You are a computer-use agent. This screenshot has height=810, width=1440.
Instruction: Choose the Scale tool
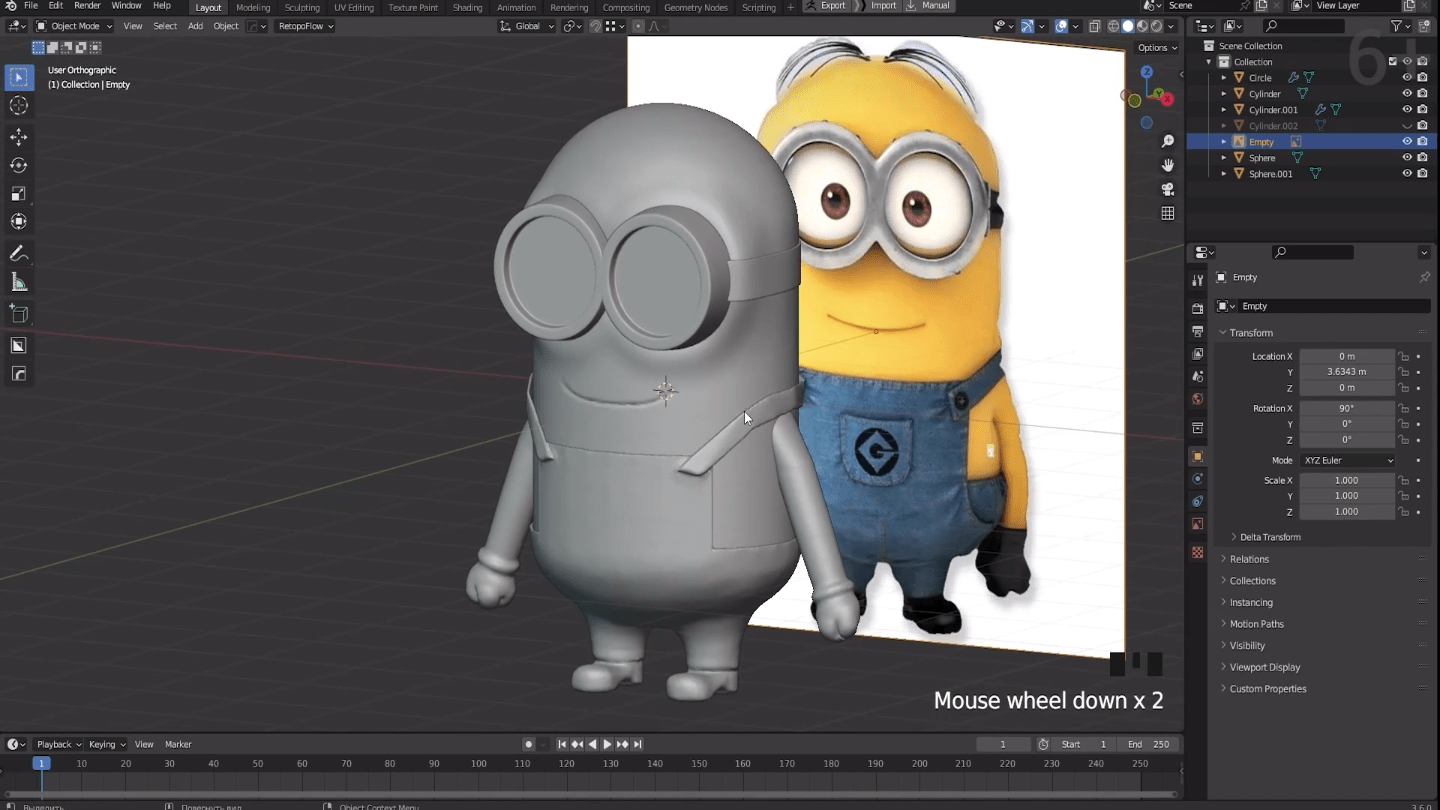(18, 194)
